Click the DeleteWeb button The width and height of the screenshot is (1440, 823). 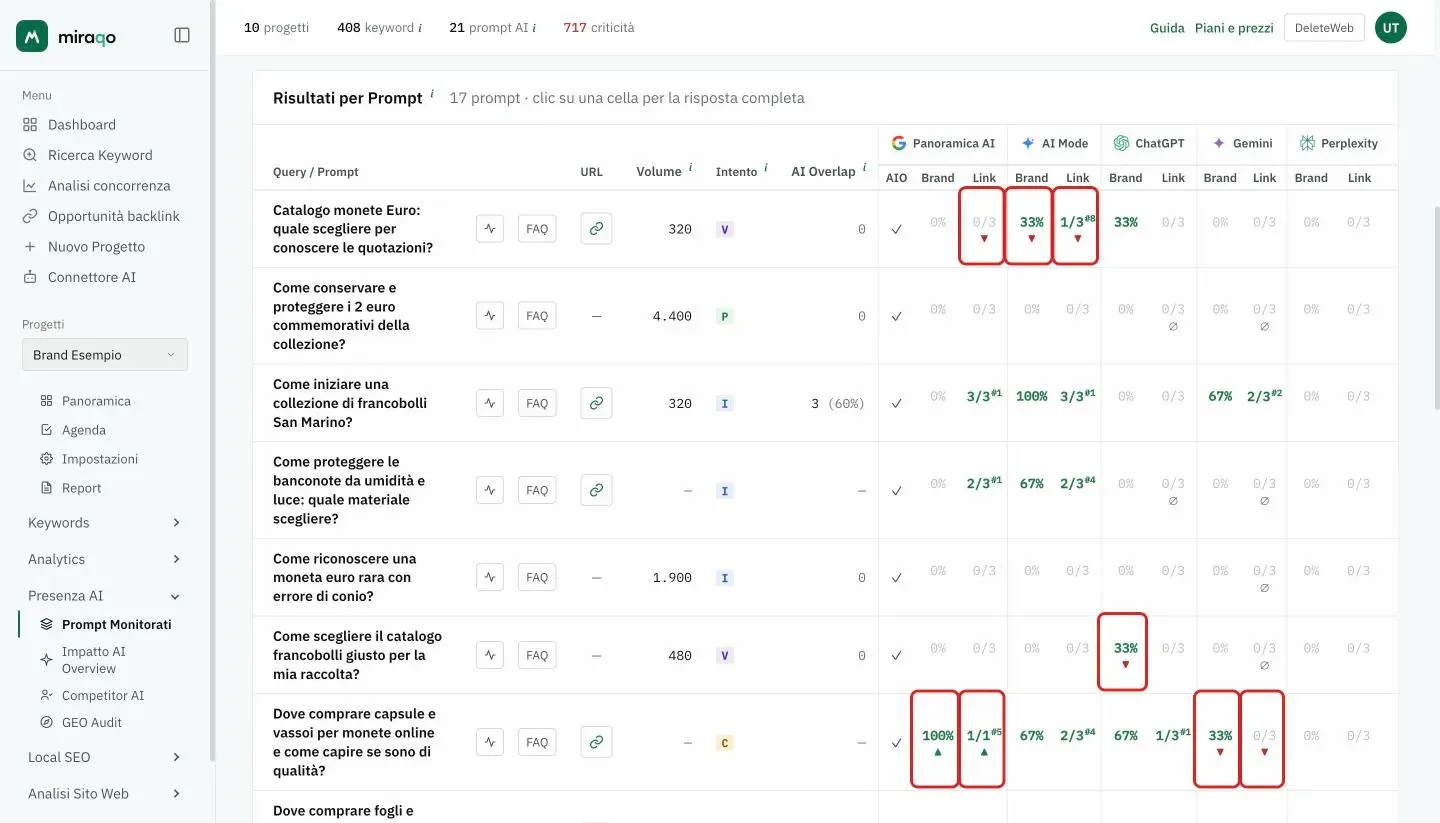pos(1324,28)
